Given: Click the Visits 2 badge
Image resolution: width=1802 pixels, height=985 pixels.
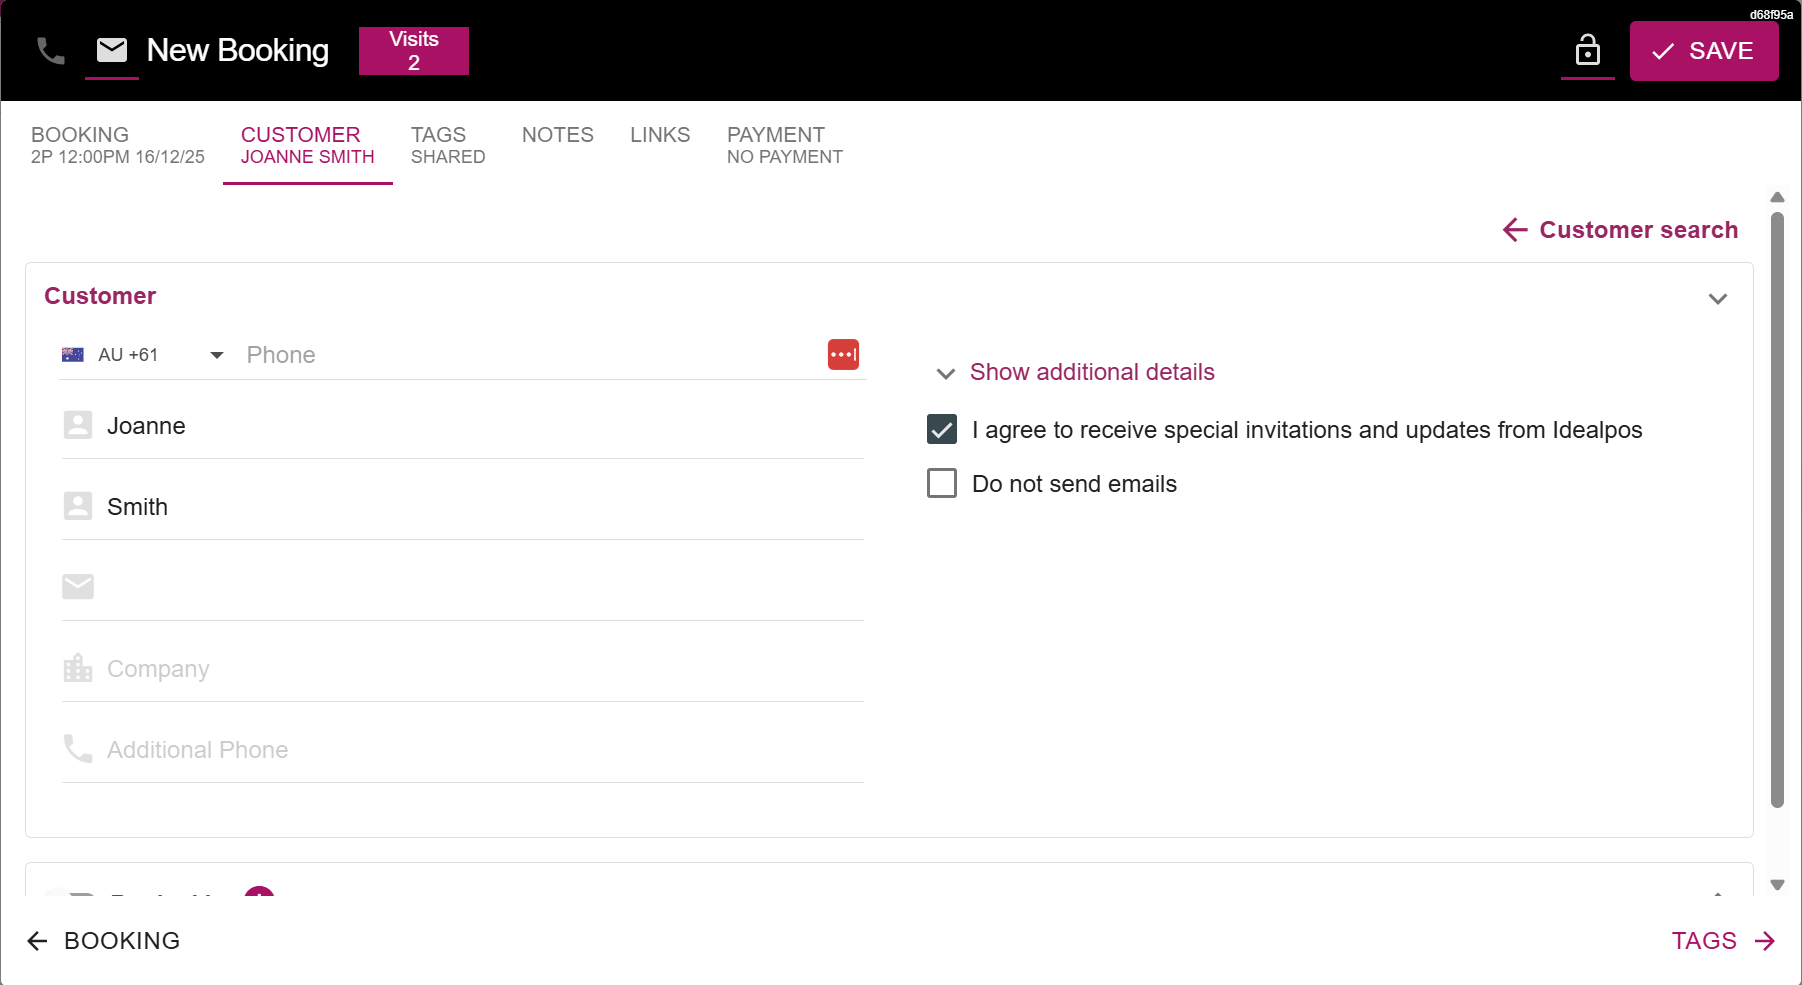Looking at the screenshot, I should tap(414, 51).
